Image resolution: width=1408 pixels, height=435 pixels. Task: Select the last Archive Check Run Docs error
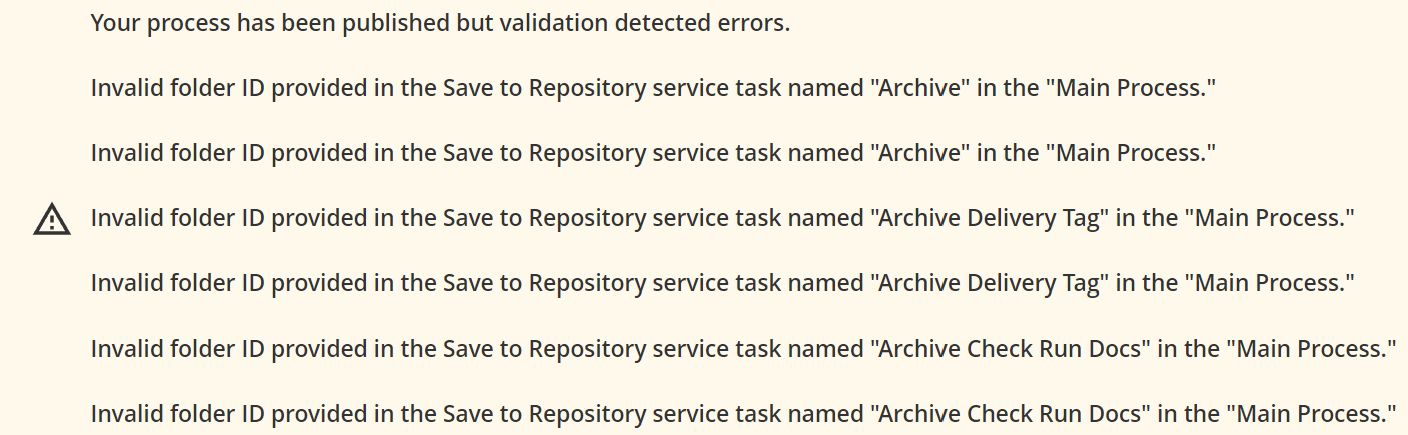[x=743, y=413]
